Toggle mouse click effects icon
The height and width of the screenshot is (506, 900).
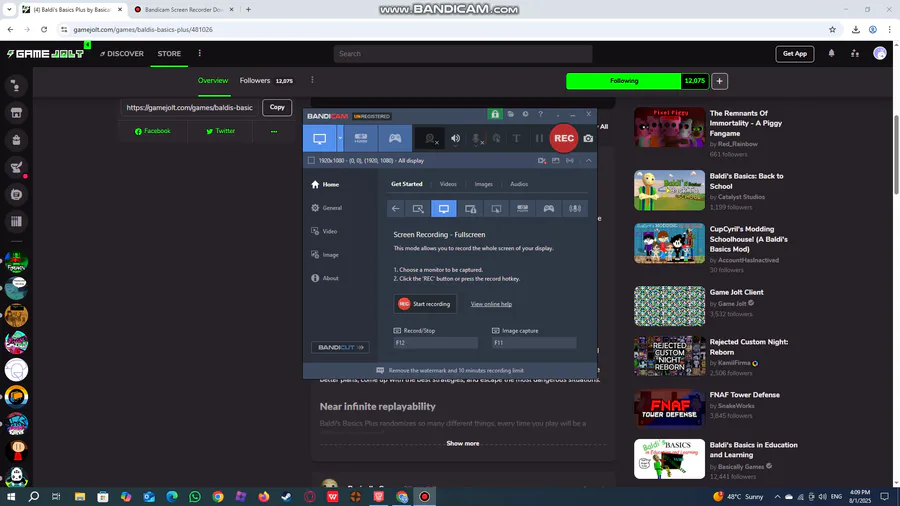tap(496, 138)
